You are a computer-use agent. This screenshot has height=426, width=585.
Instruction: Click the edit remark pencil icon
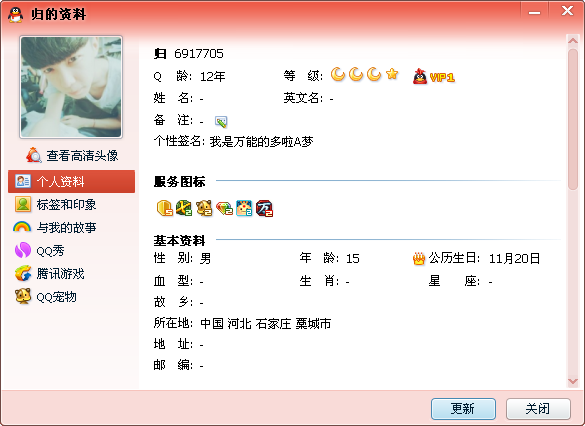tap(221, 122)
